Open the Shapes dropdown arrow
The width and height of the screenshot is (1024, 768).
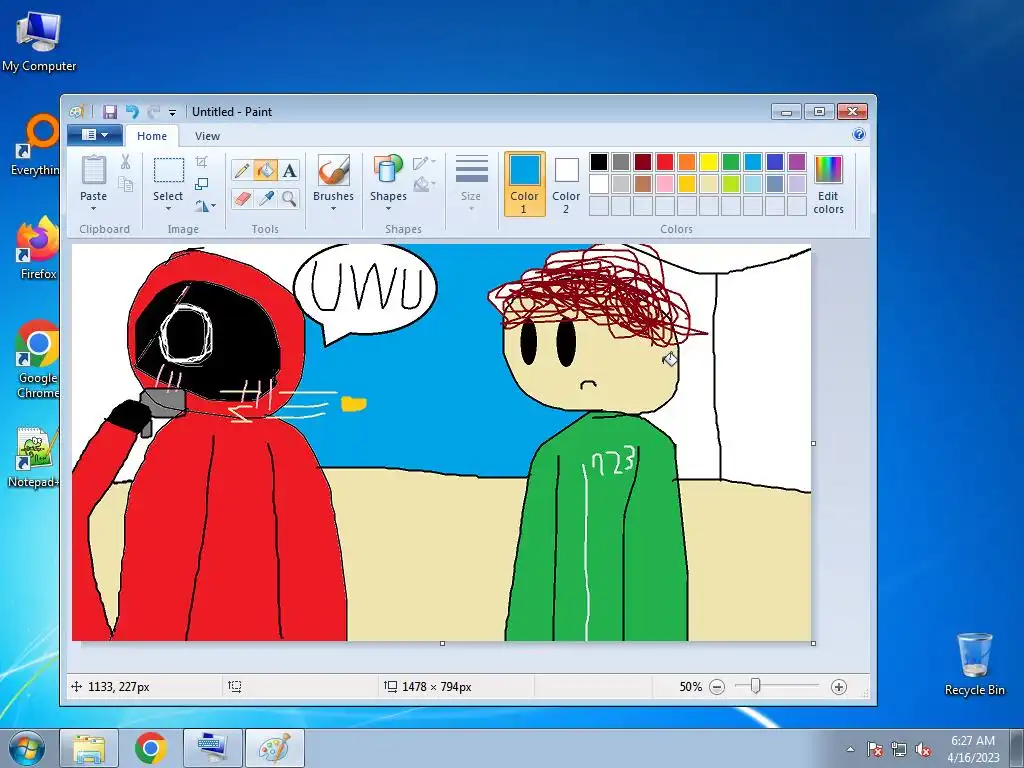click(x=388, y=209)
